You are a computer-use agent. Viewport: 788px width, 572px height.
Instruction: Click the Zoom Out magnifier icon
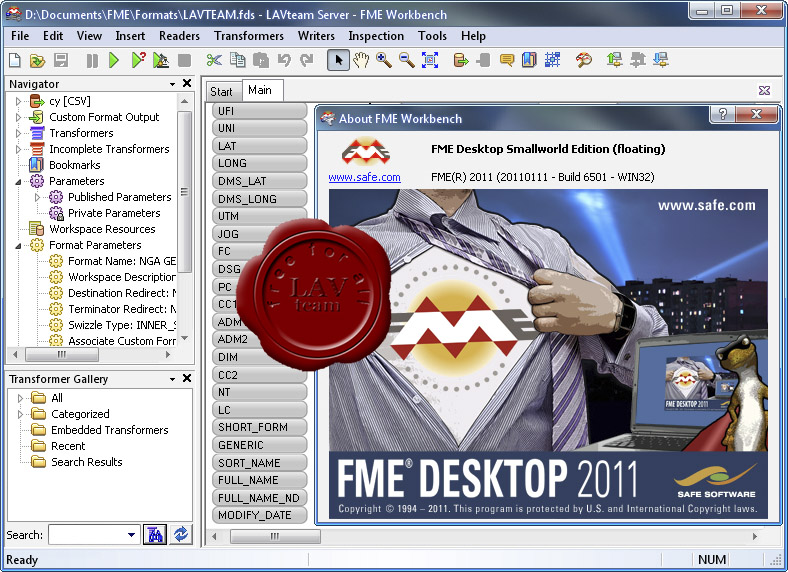407,60
